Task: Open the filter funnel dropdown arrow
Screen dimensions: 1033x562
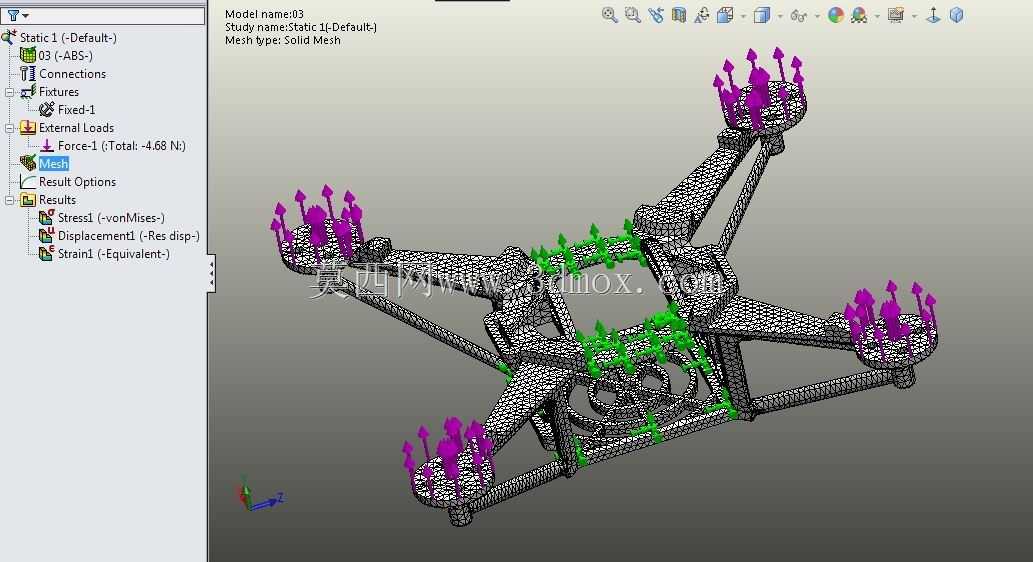Action: (x=26, y=15)
